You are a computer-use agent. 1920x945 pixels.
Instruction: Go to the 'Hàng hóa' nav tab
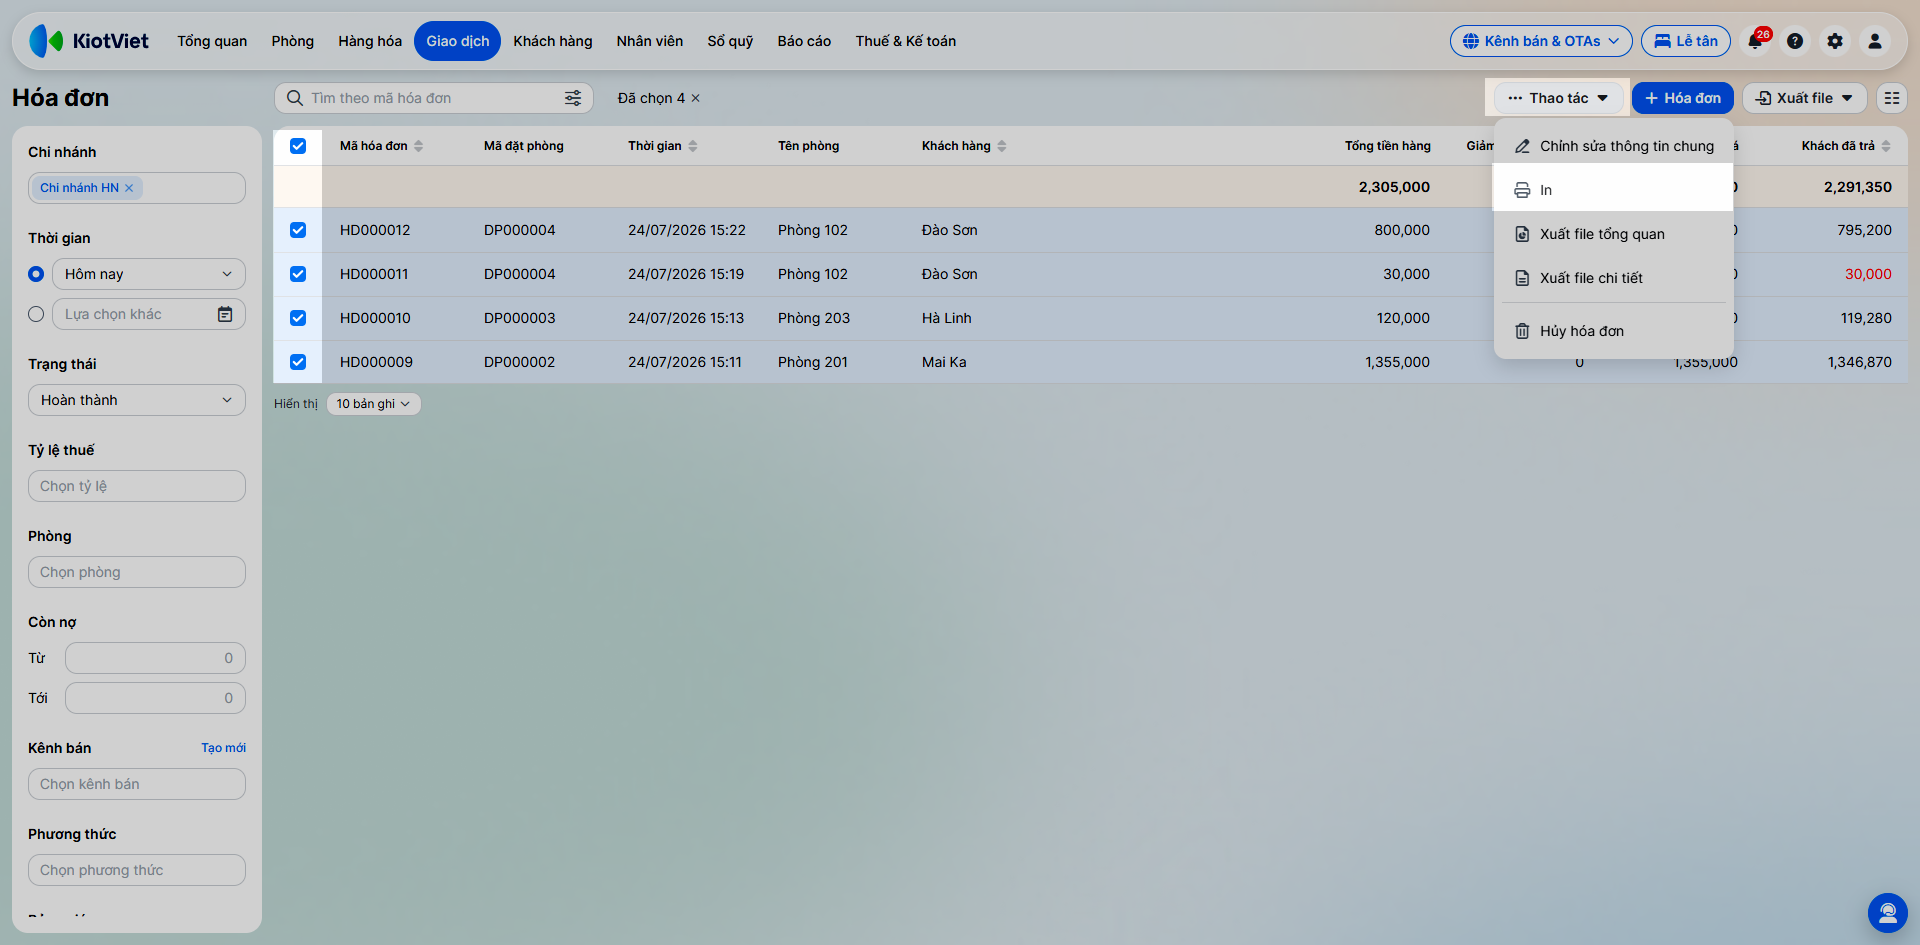[x=370, y=41]
